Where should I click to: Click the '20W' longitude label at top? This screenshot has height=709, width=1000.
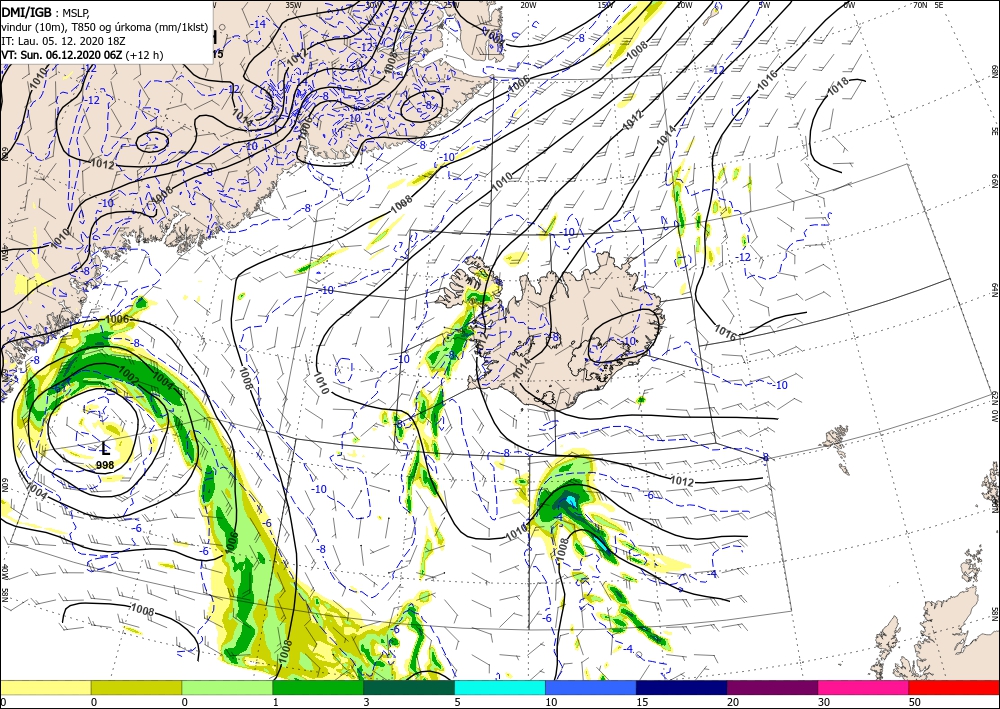(527, 5)
